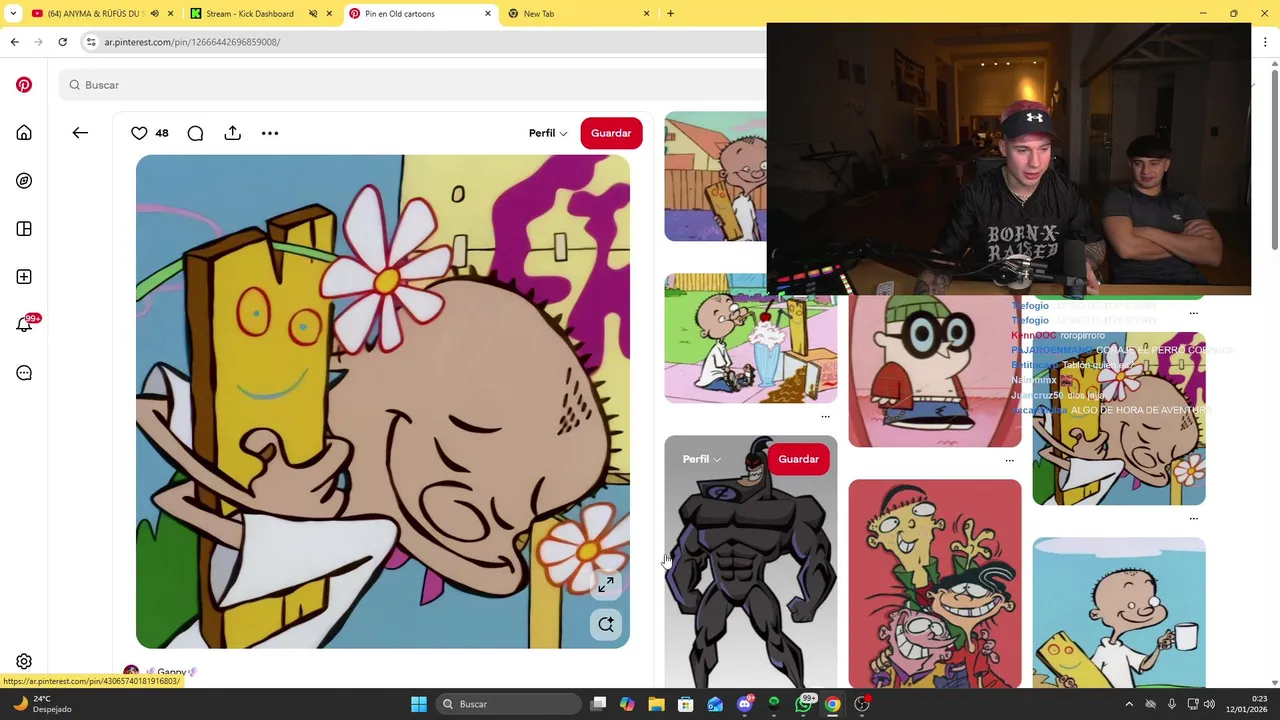Close the New Tab tab

(646, 14)
